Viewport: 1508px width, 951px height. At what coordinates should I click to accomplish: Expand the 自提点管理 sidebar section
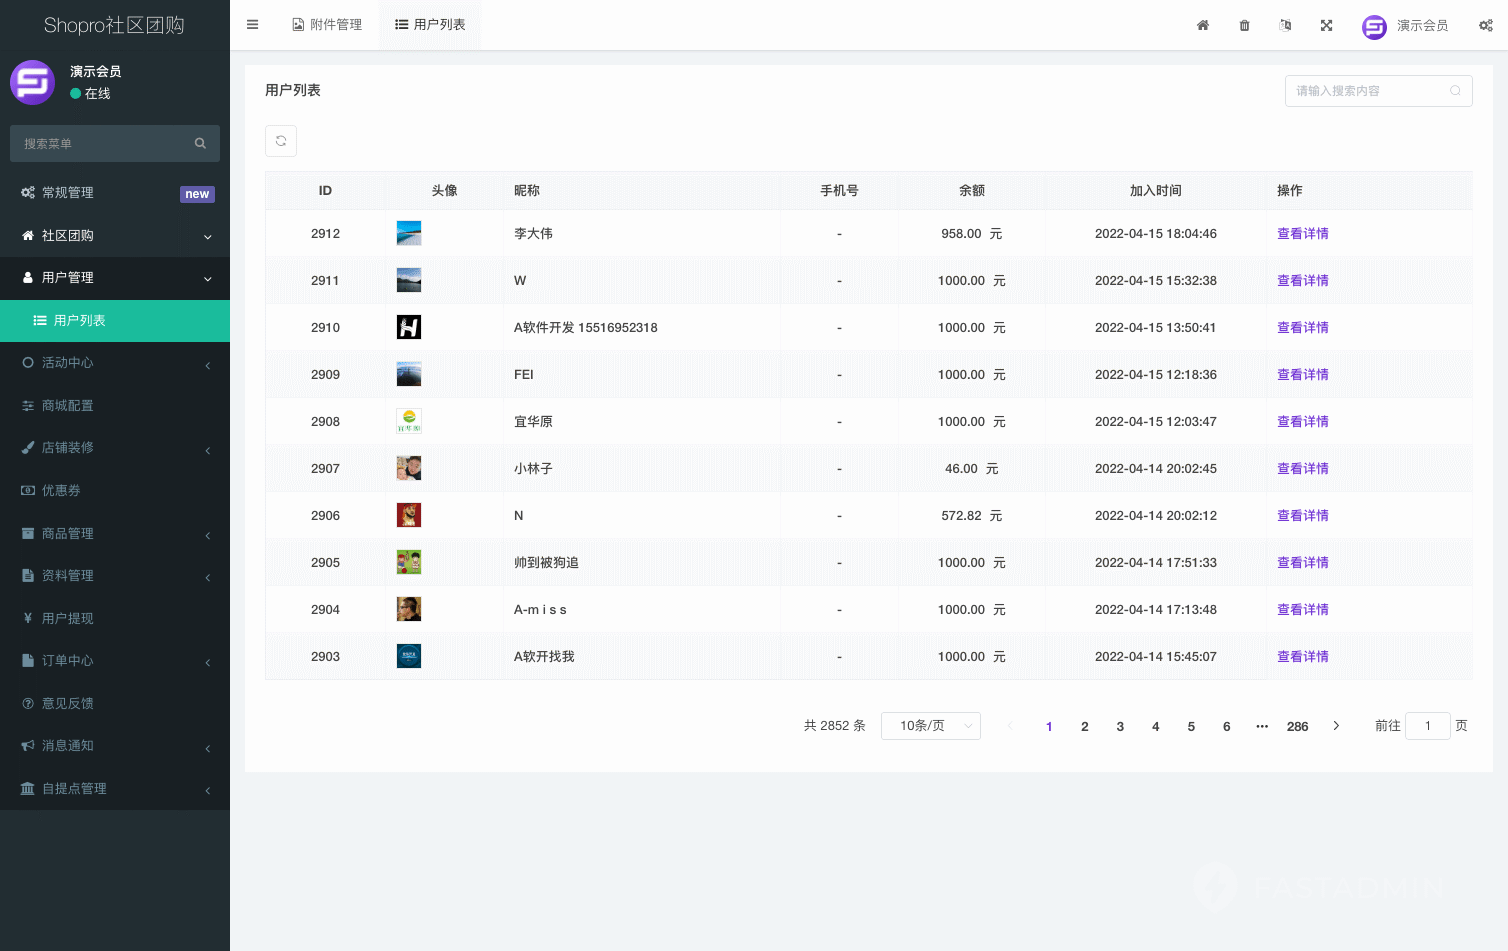point(115,788)
